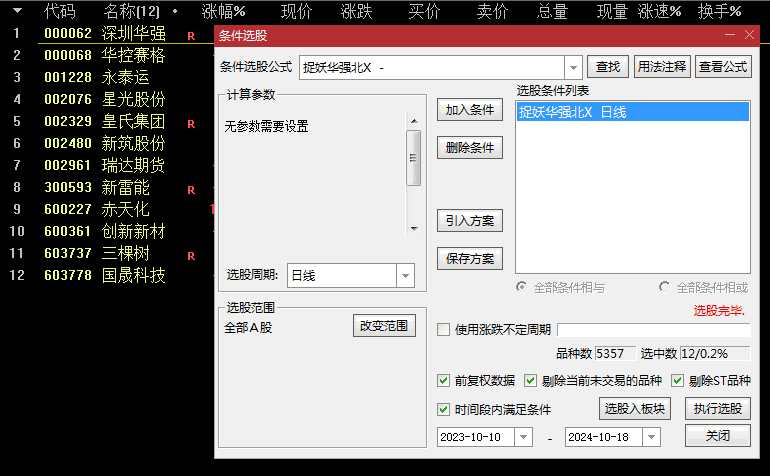Select stock row 002961 瑞达期货

click(x=107, y=165)
